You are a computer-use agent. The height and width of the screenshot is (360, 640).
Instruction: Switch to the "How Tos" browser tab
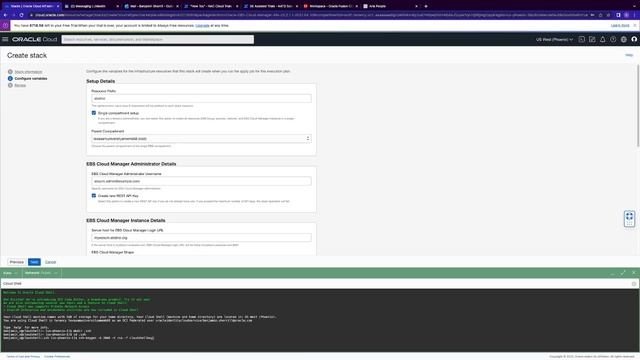(x=211, y=6)
